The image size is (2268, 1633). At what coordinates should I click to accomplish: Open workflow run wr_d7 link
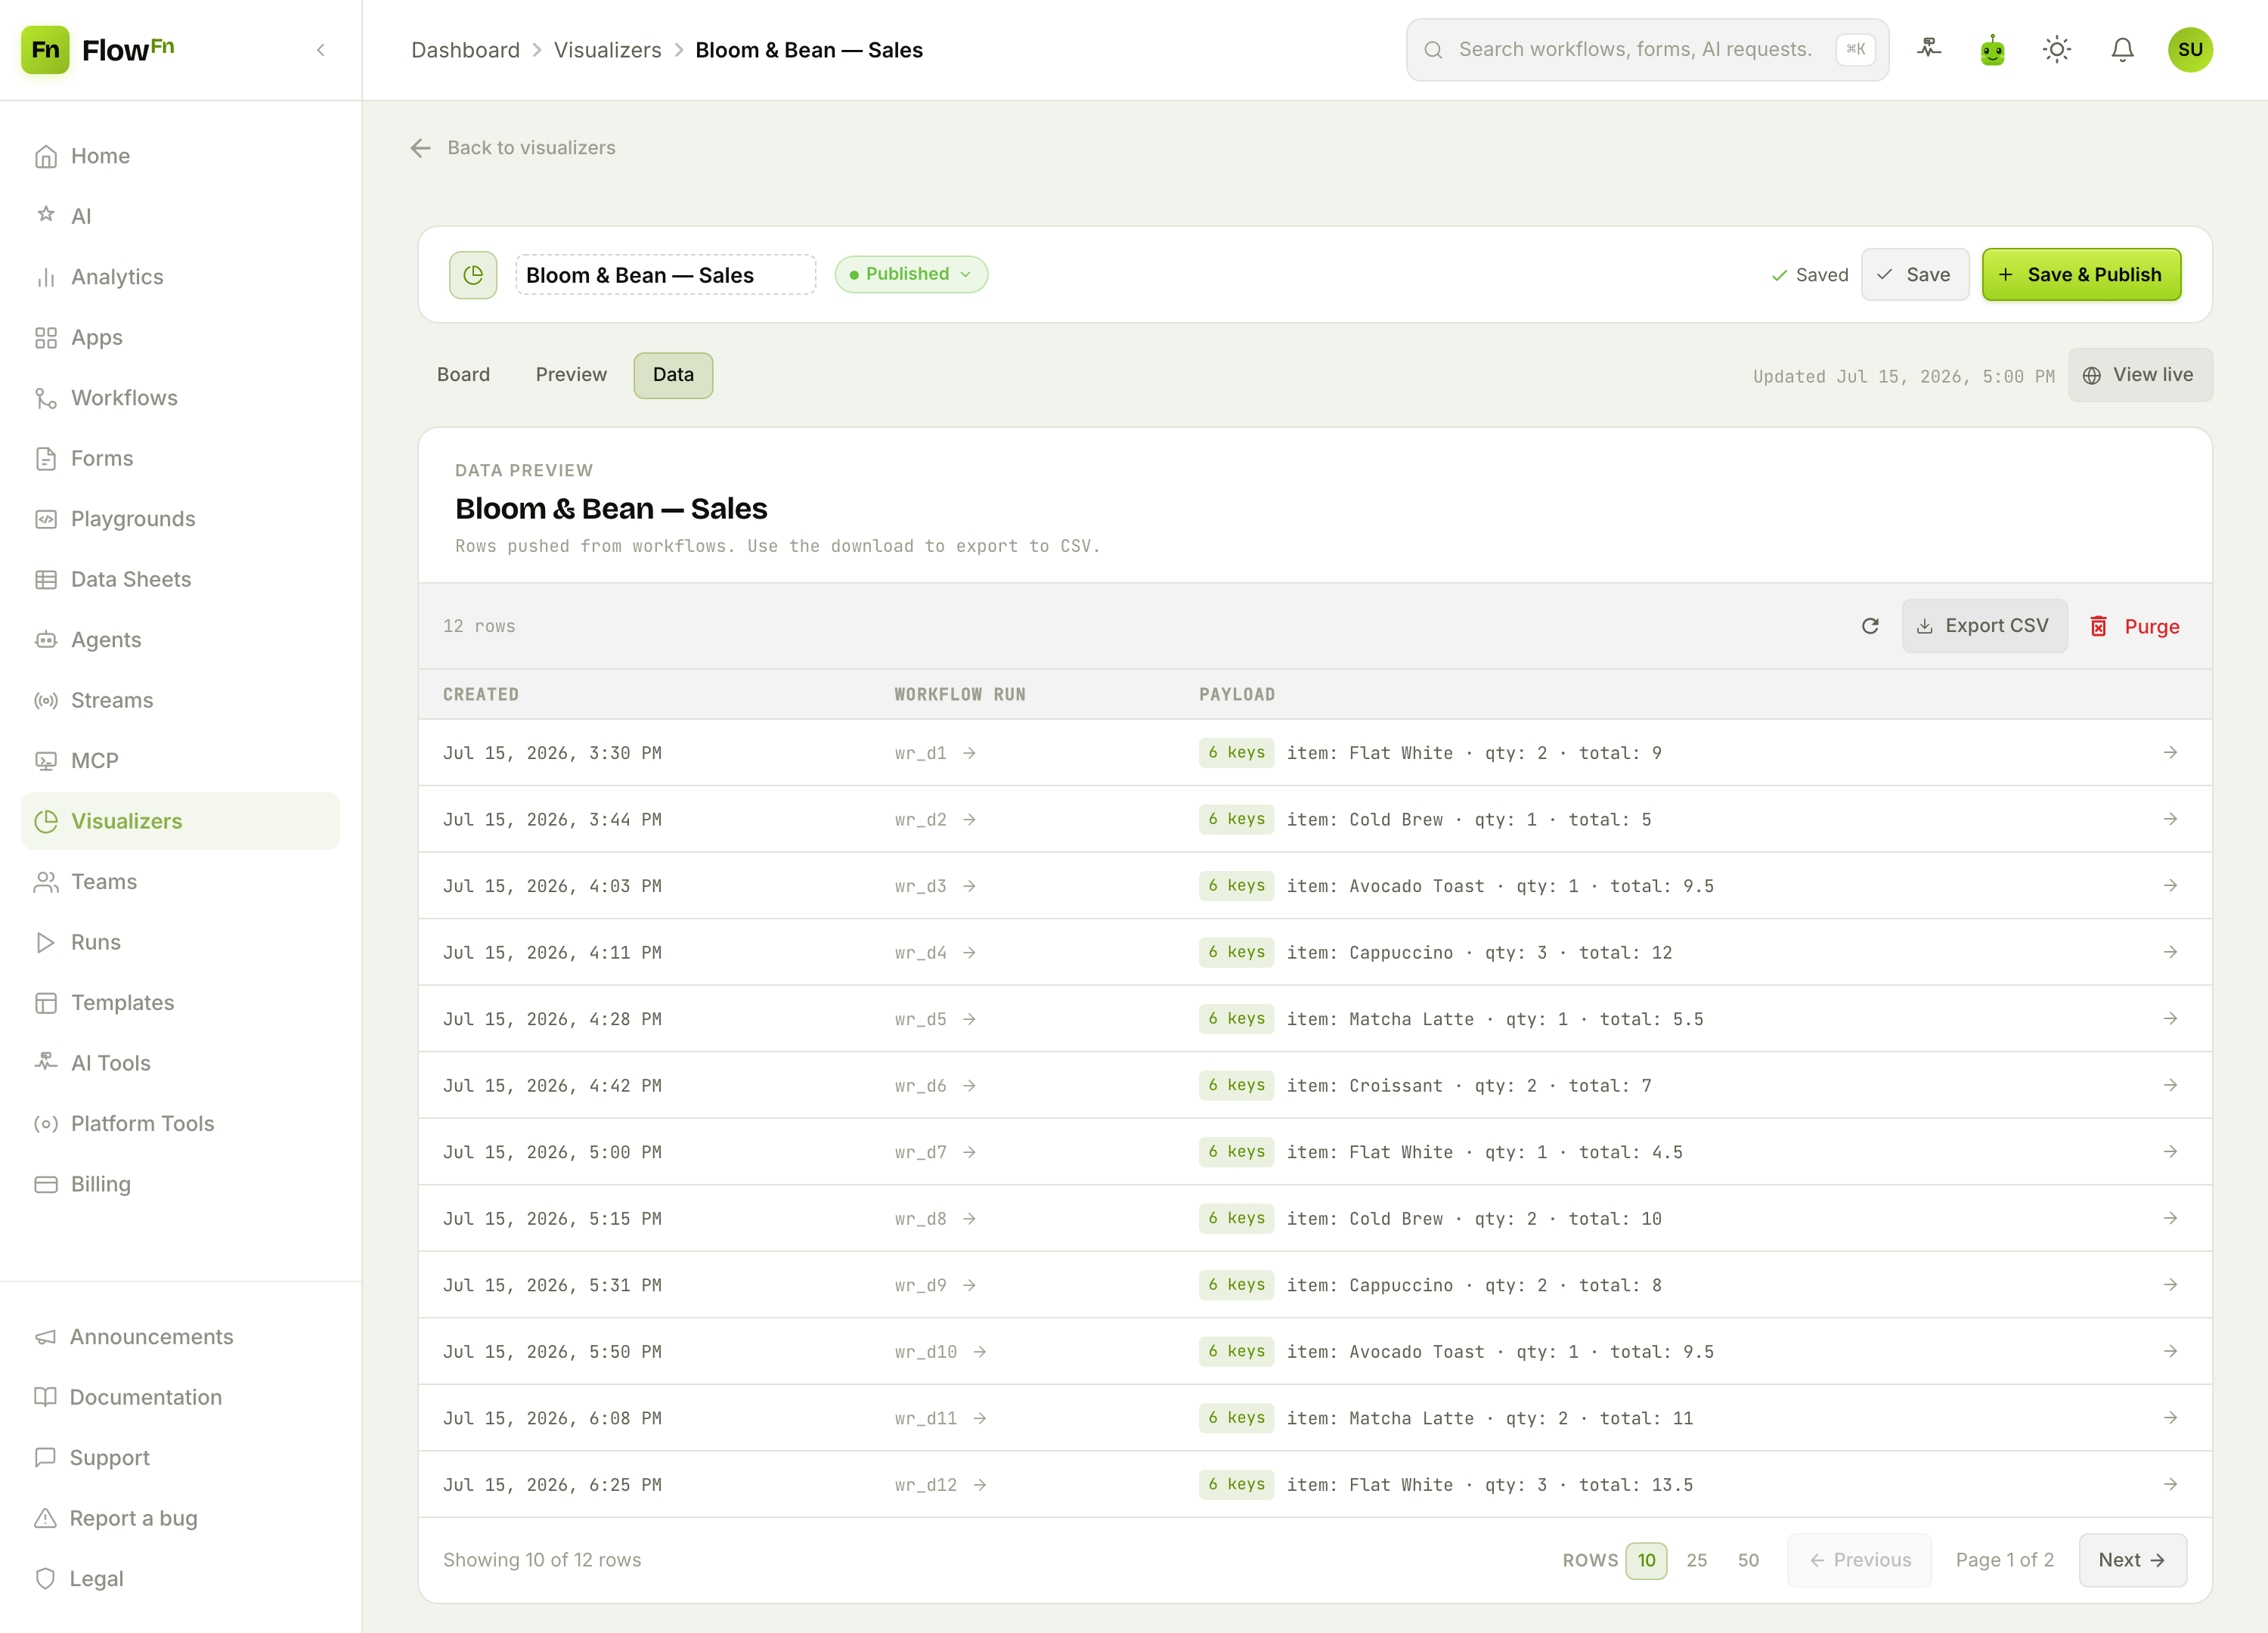click(x=935, y=1152)
